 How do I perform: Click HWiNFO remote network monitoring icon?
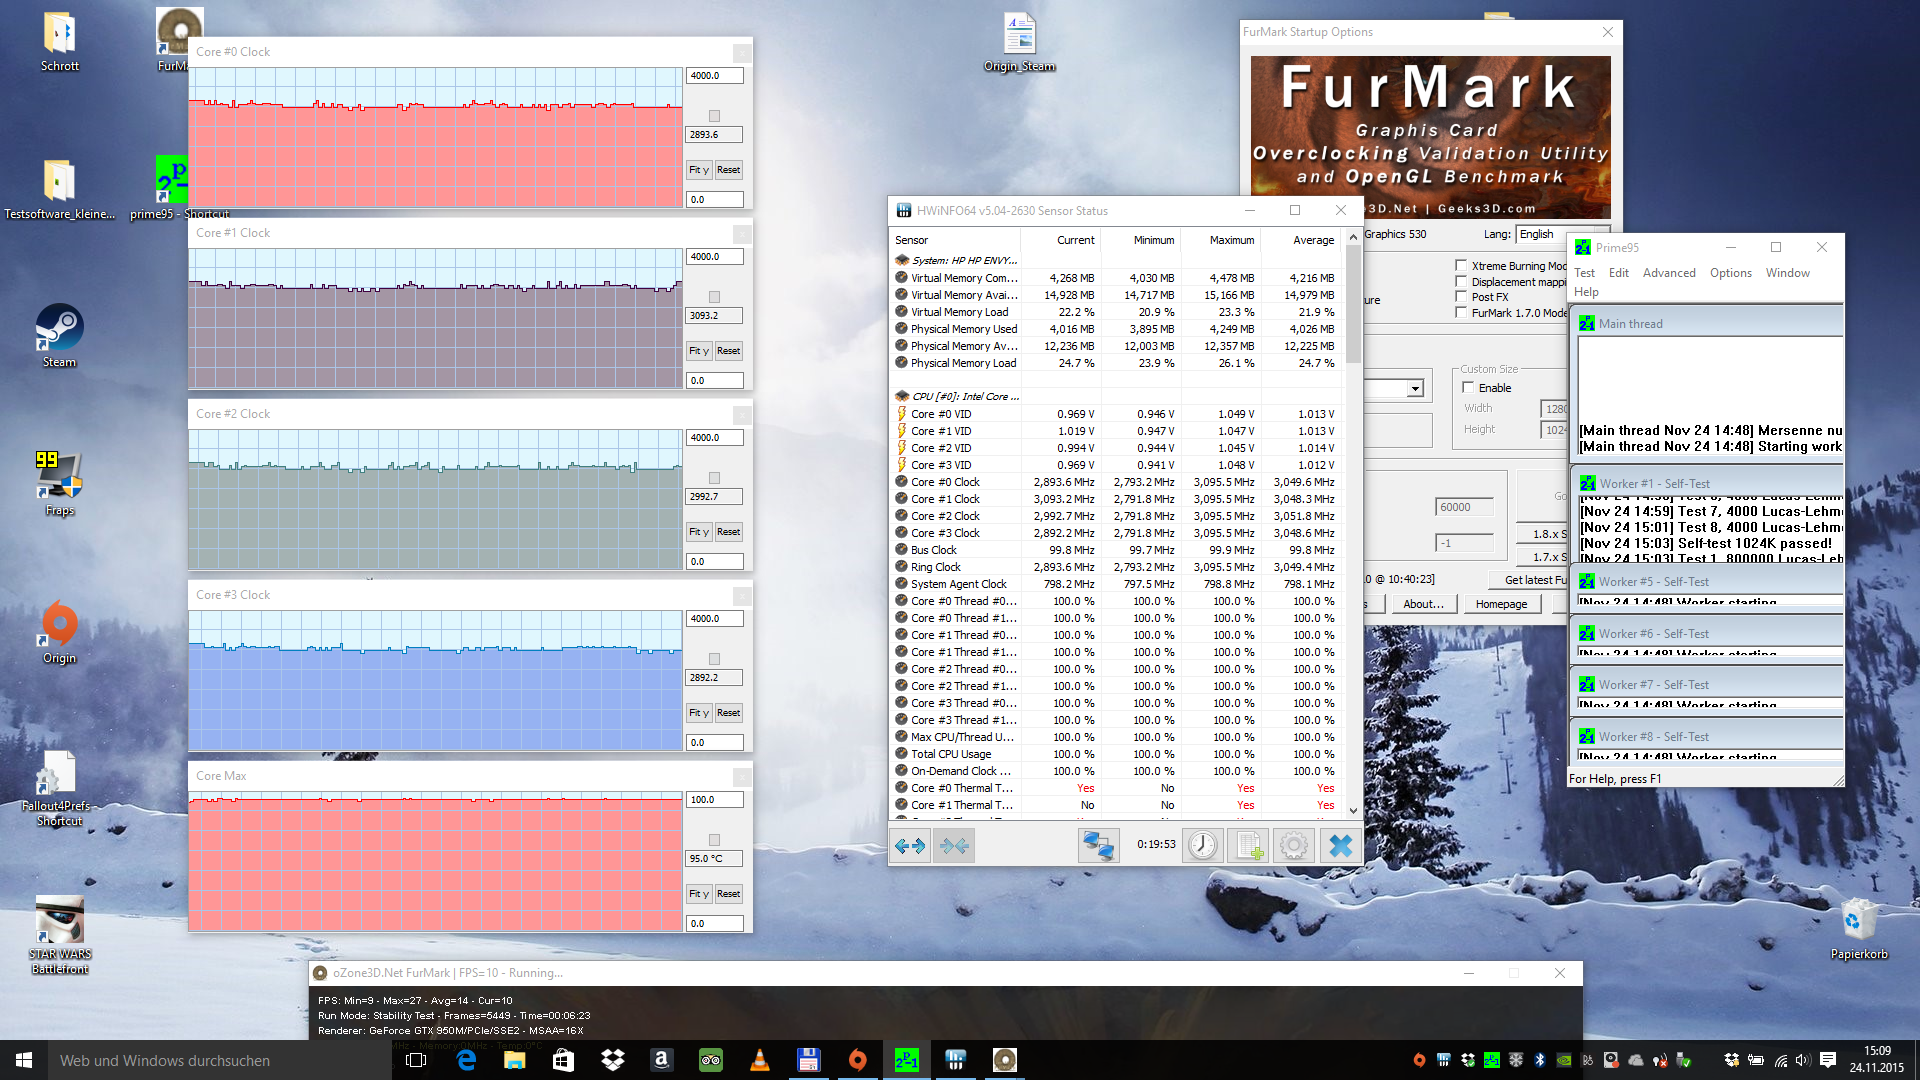click(x=1098, y=846)
